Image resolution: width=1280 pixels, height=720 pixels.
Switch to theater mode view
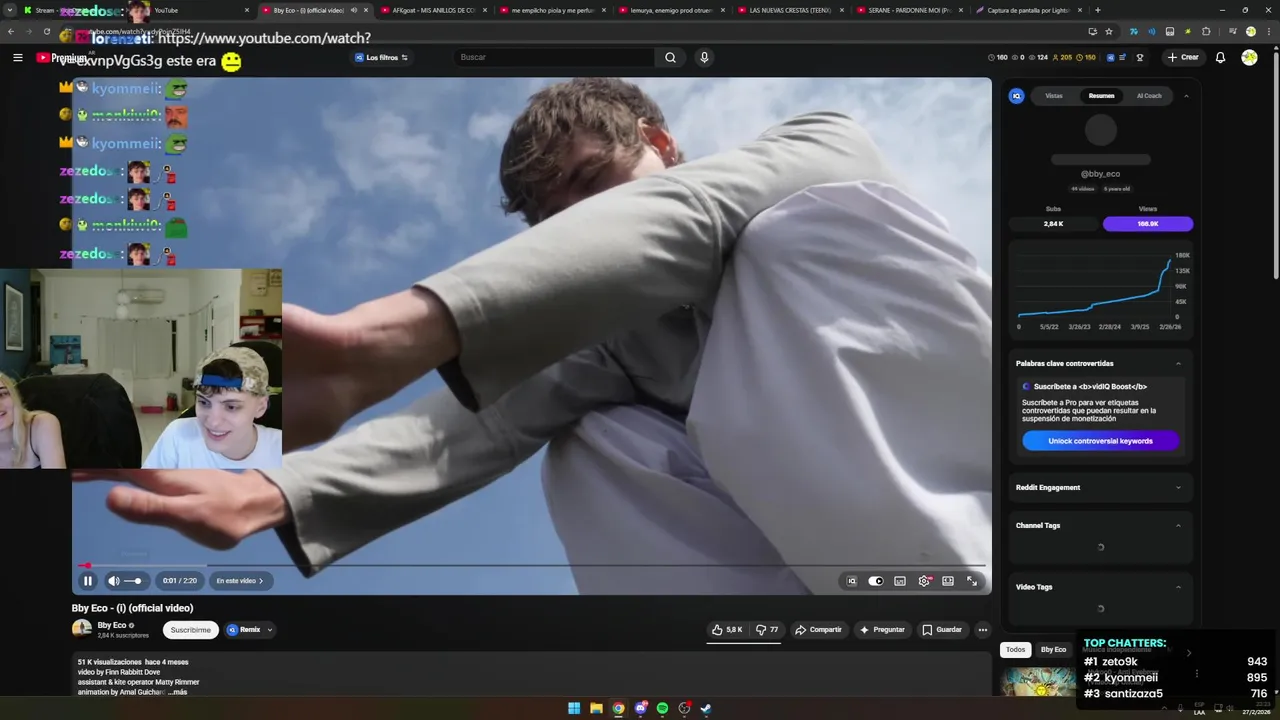948,581
